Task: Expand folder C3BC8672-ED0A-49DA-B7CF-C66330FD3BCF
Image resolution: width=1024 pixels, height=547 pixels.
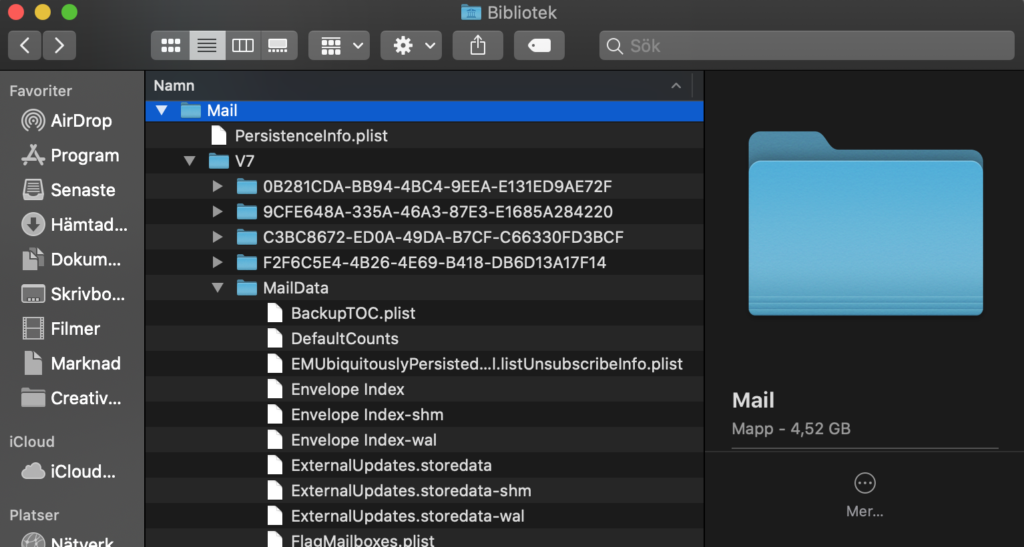Action: pyautogui.click(x=217, y=238)
